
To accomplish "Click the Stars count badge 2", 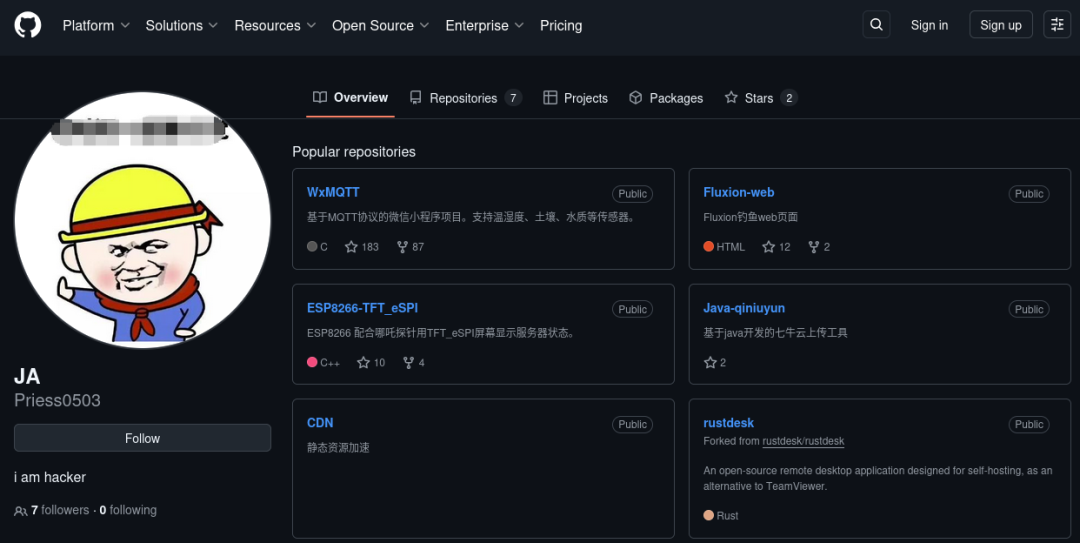I will coord(789,98).
